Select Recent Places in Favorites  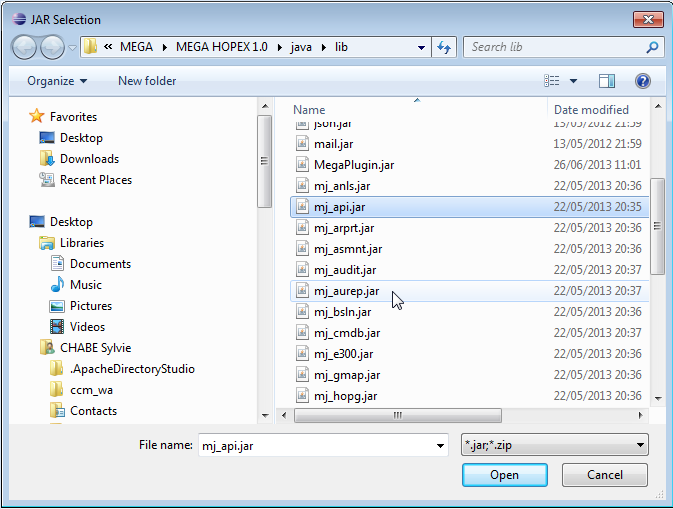point(95,180)
